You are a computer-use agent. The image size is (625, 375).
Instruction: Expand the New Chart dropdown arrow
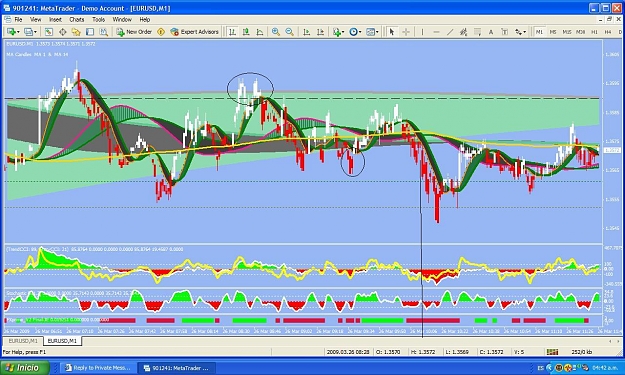coord(18,32)
